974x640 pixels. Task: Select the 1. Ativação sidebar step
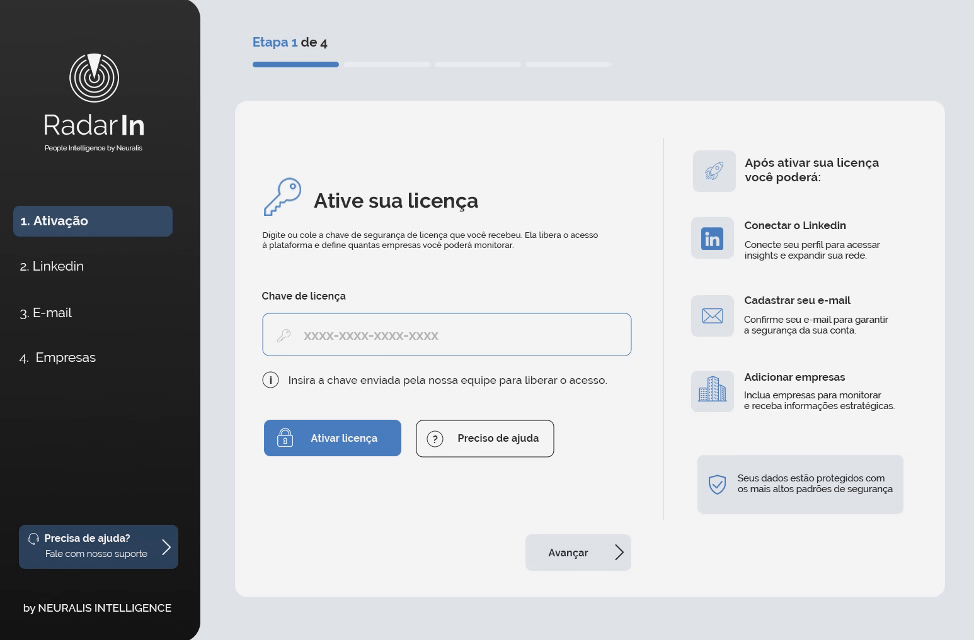click(x=93, y=221)
